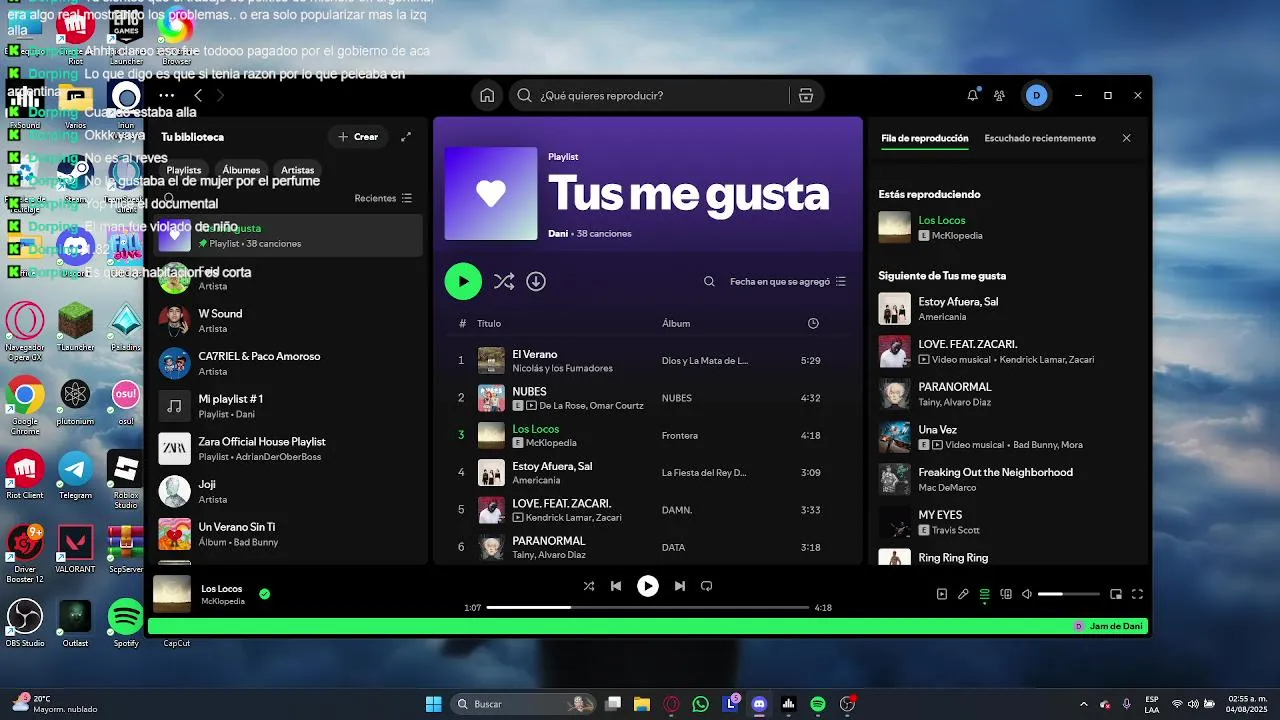The height and width of the screenshot is (720, 1280).
Task: Filter library by 'Álbumes' chip
Action: point(241,170)
